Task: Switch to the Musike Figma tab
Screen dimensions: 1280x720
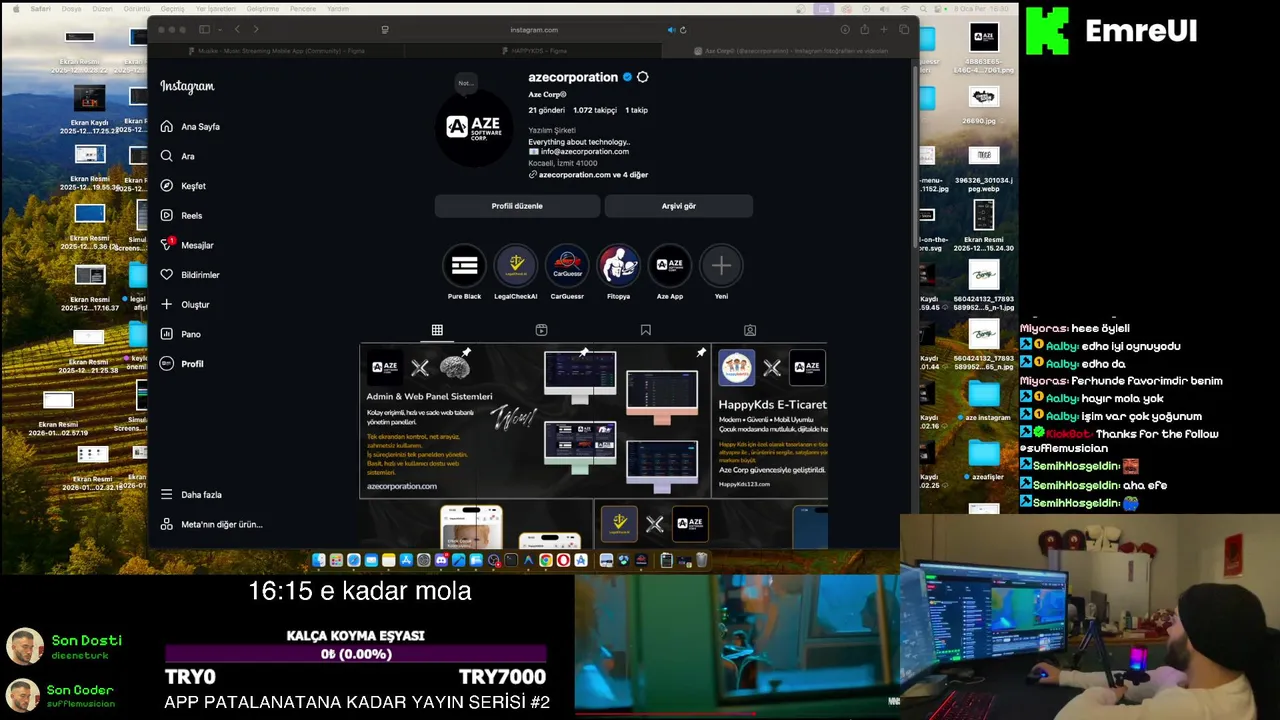Action: [x=276, y=51]
